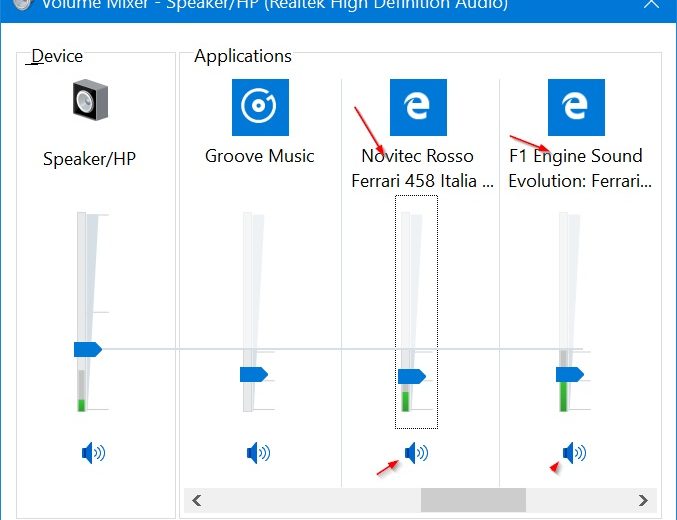Click the Edge icon above Novitec Rosso

tap(418, 107)
